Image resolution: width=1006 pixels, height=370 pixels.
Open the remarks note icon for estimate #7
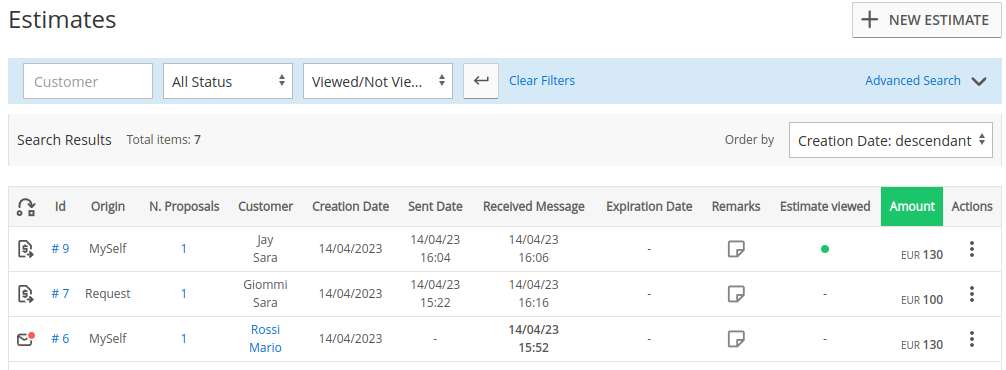736,294
